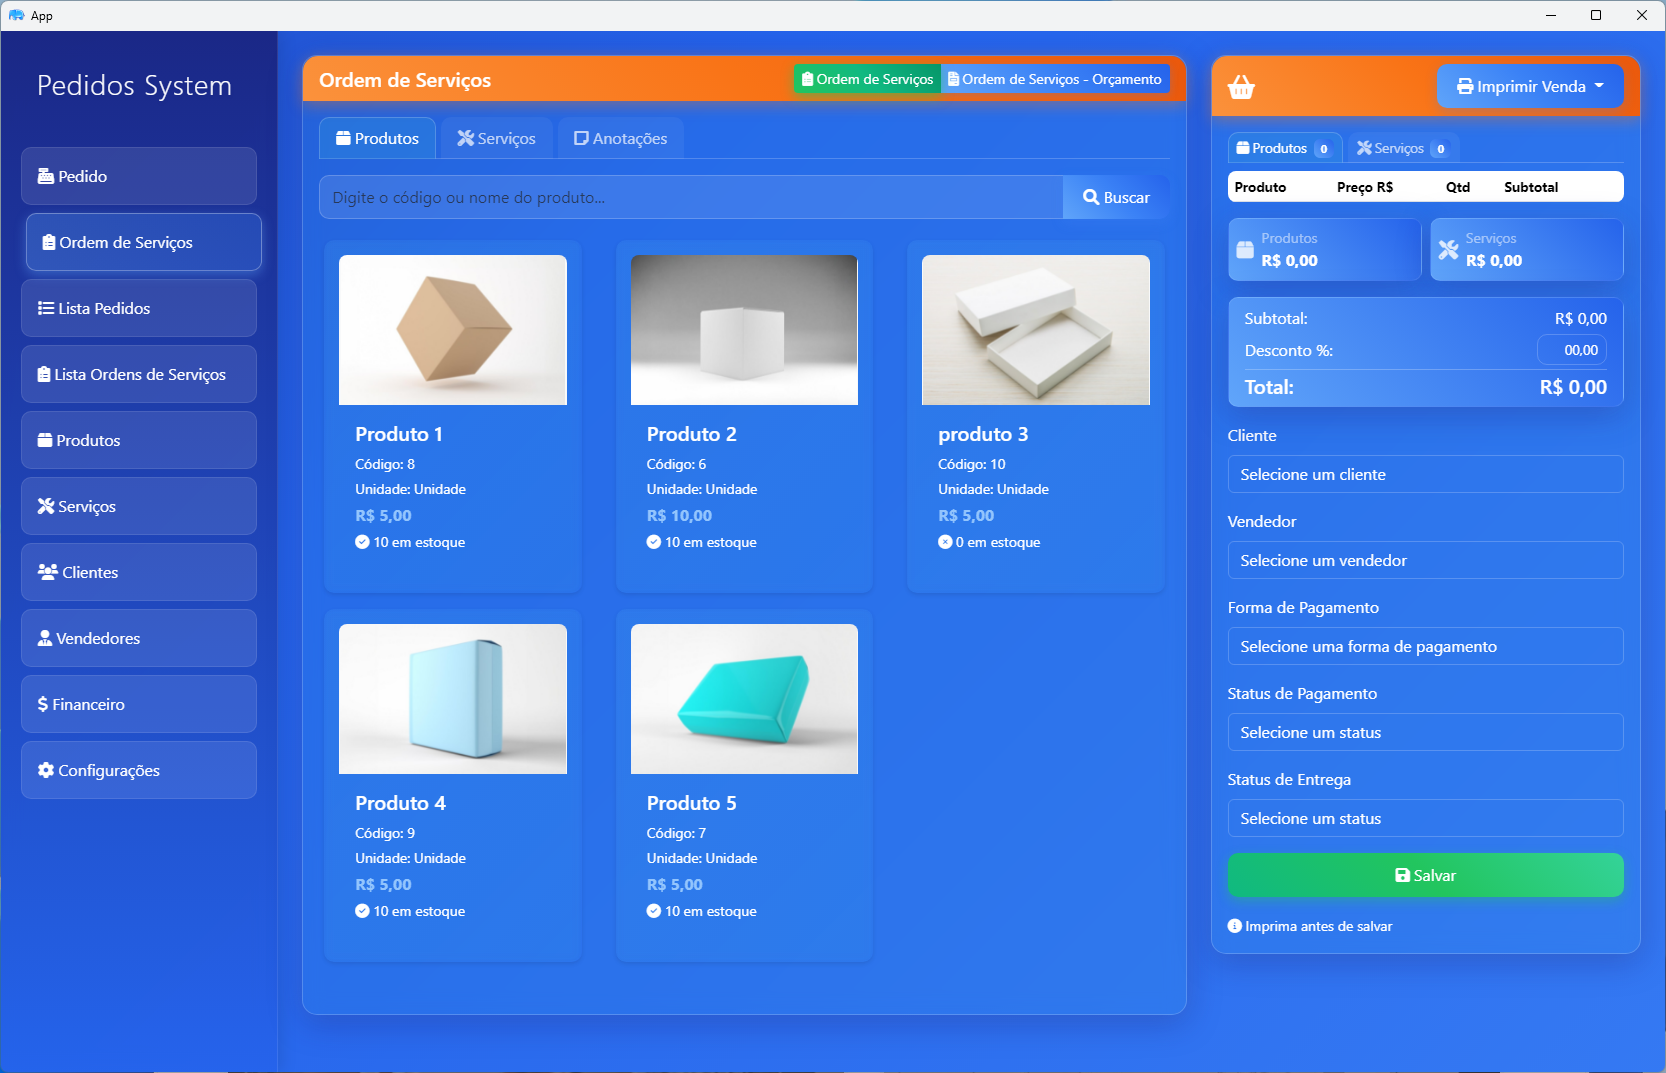Click the shopping basket cart icon
The image size is (1666, 1073).
click(1241, 87)
